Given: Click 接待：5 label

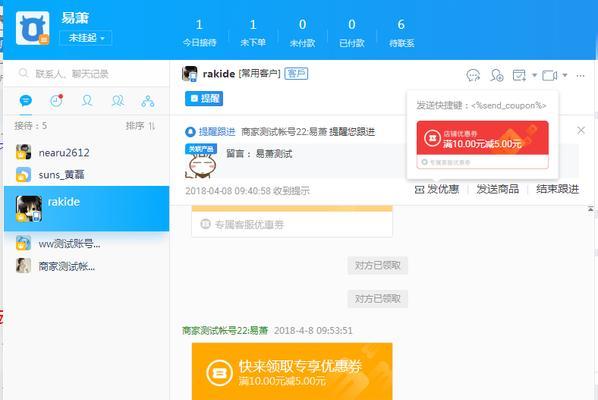Looking at the screenshot, I should 31,126.
